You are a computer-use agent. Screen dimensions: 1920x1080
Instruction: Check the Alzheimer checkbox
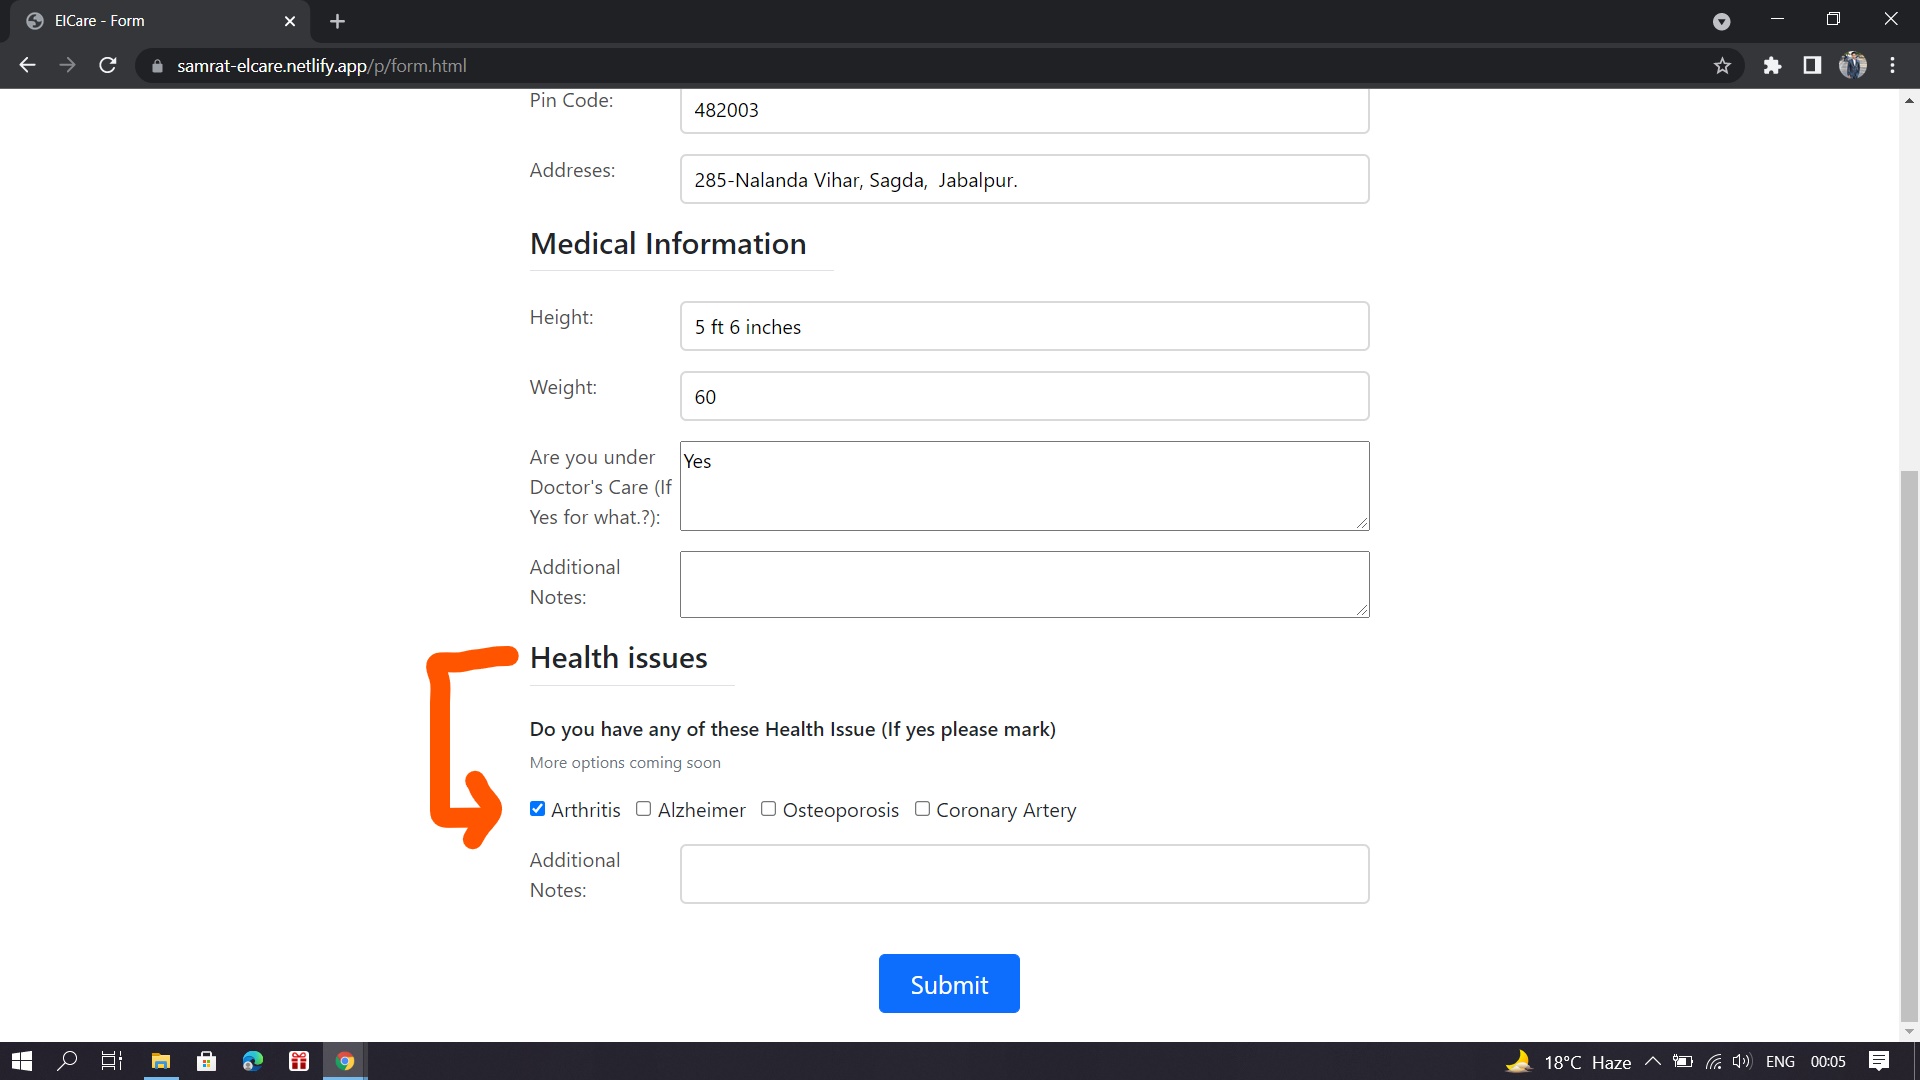pos(644,808)
